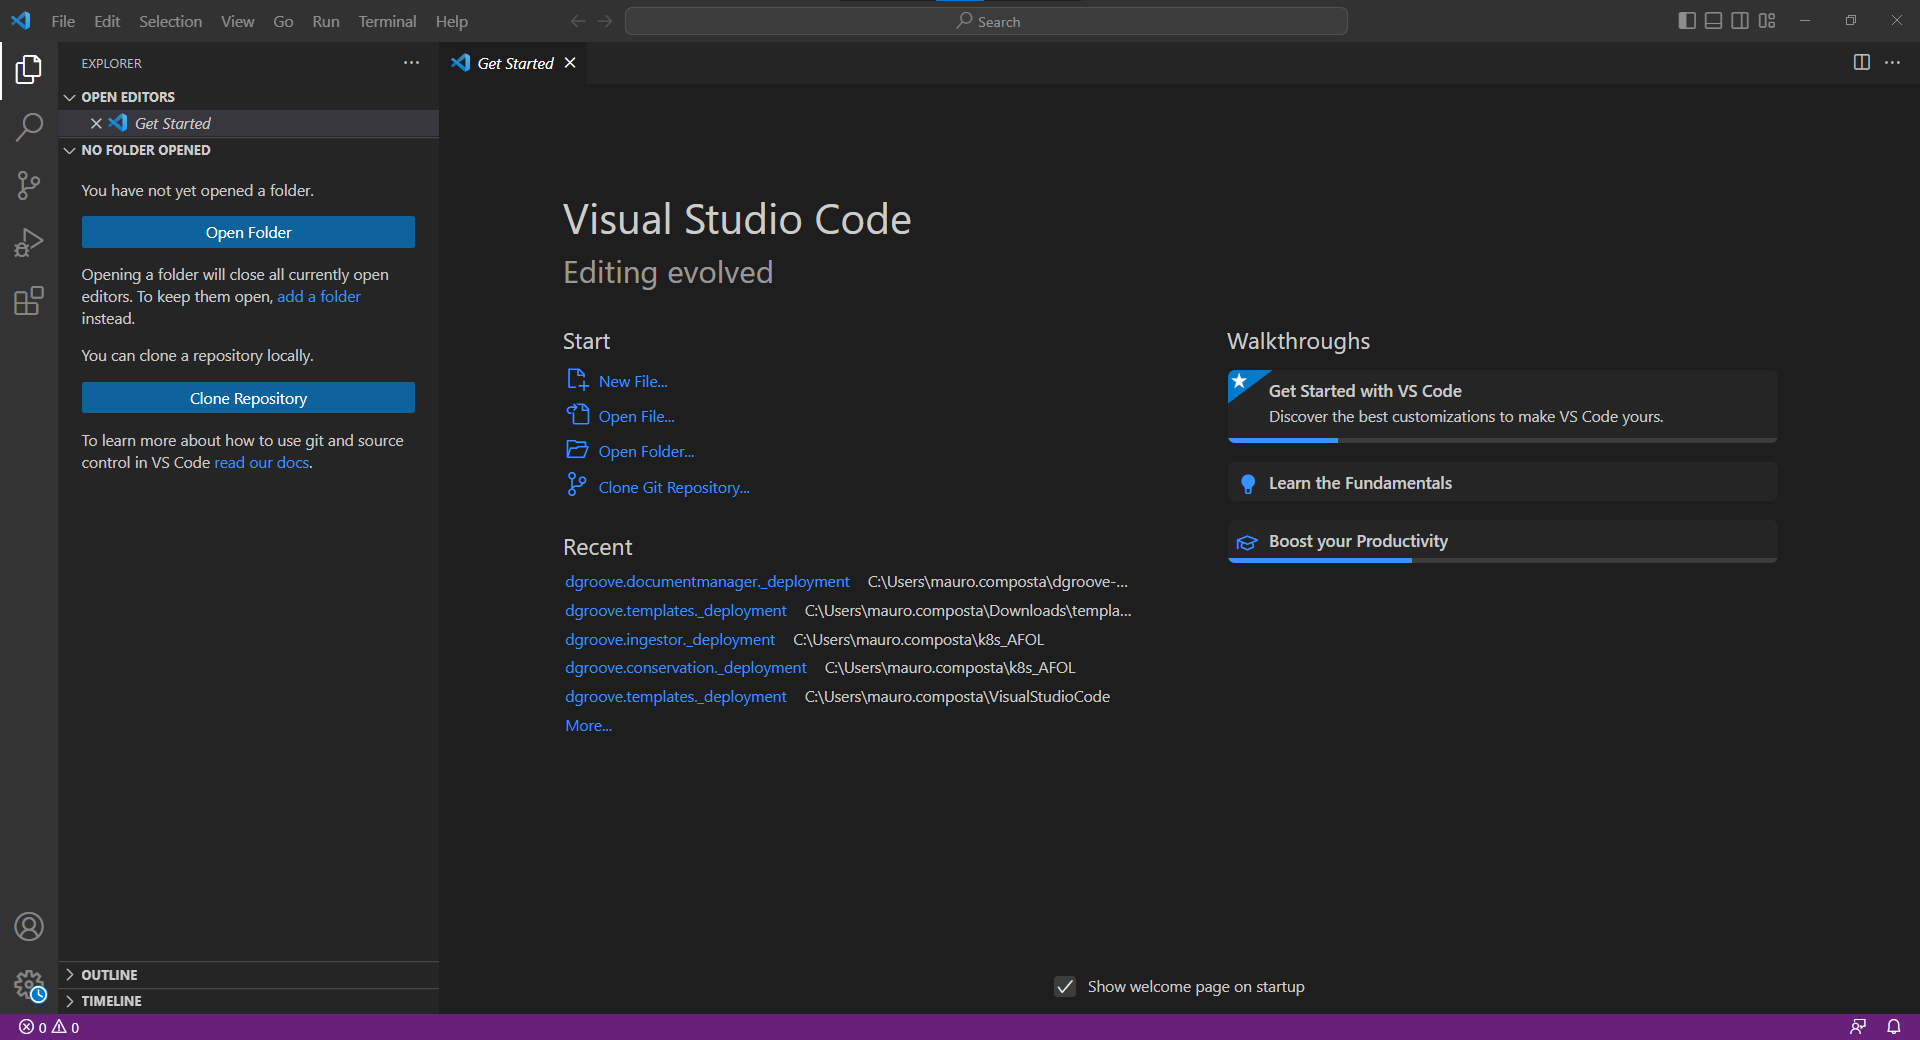
Task: Follow the 'read our docs' link
Action: pyautogui.click(x=261, y=463)
